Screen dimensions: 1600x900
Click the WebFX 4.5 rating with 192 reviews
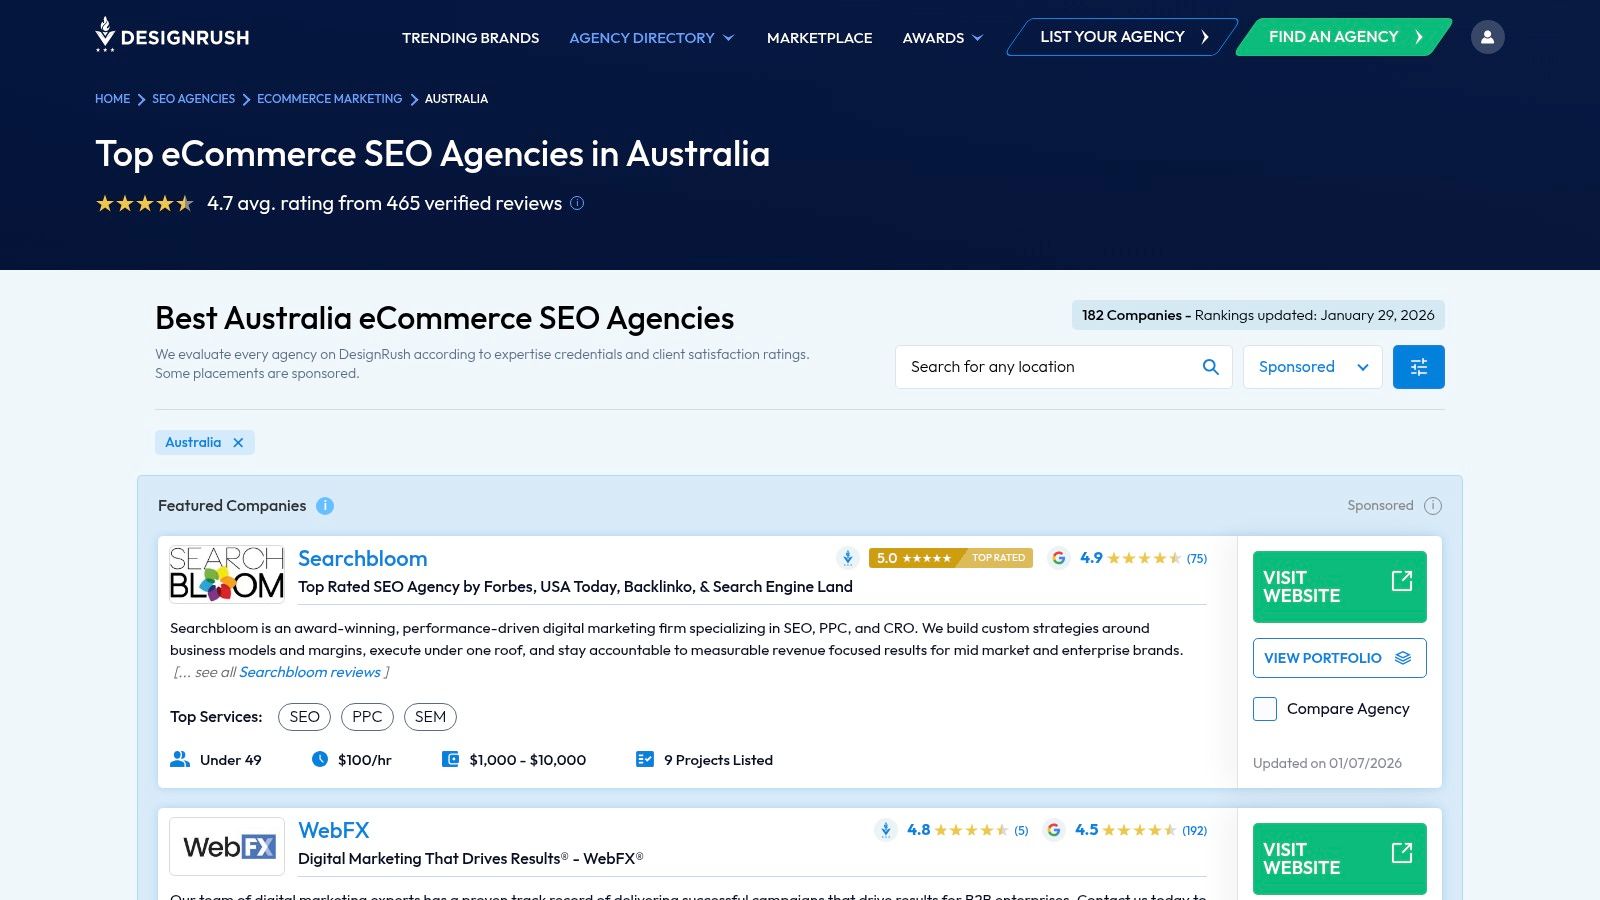tap(1140, 830)
